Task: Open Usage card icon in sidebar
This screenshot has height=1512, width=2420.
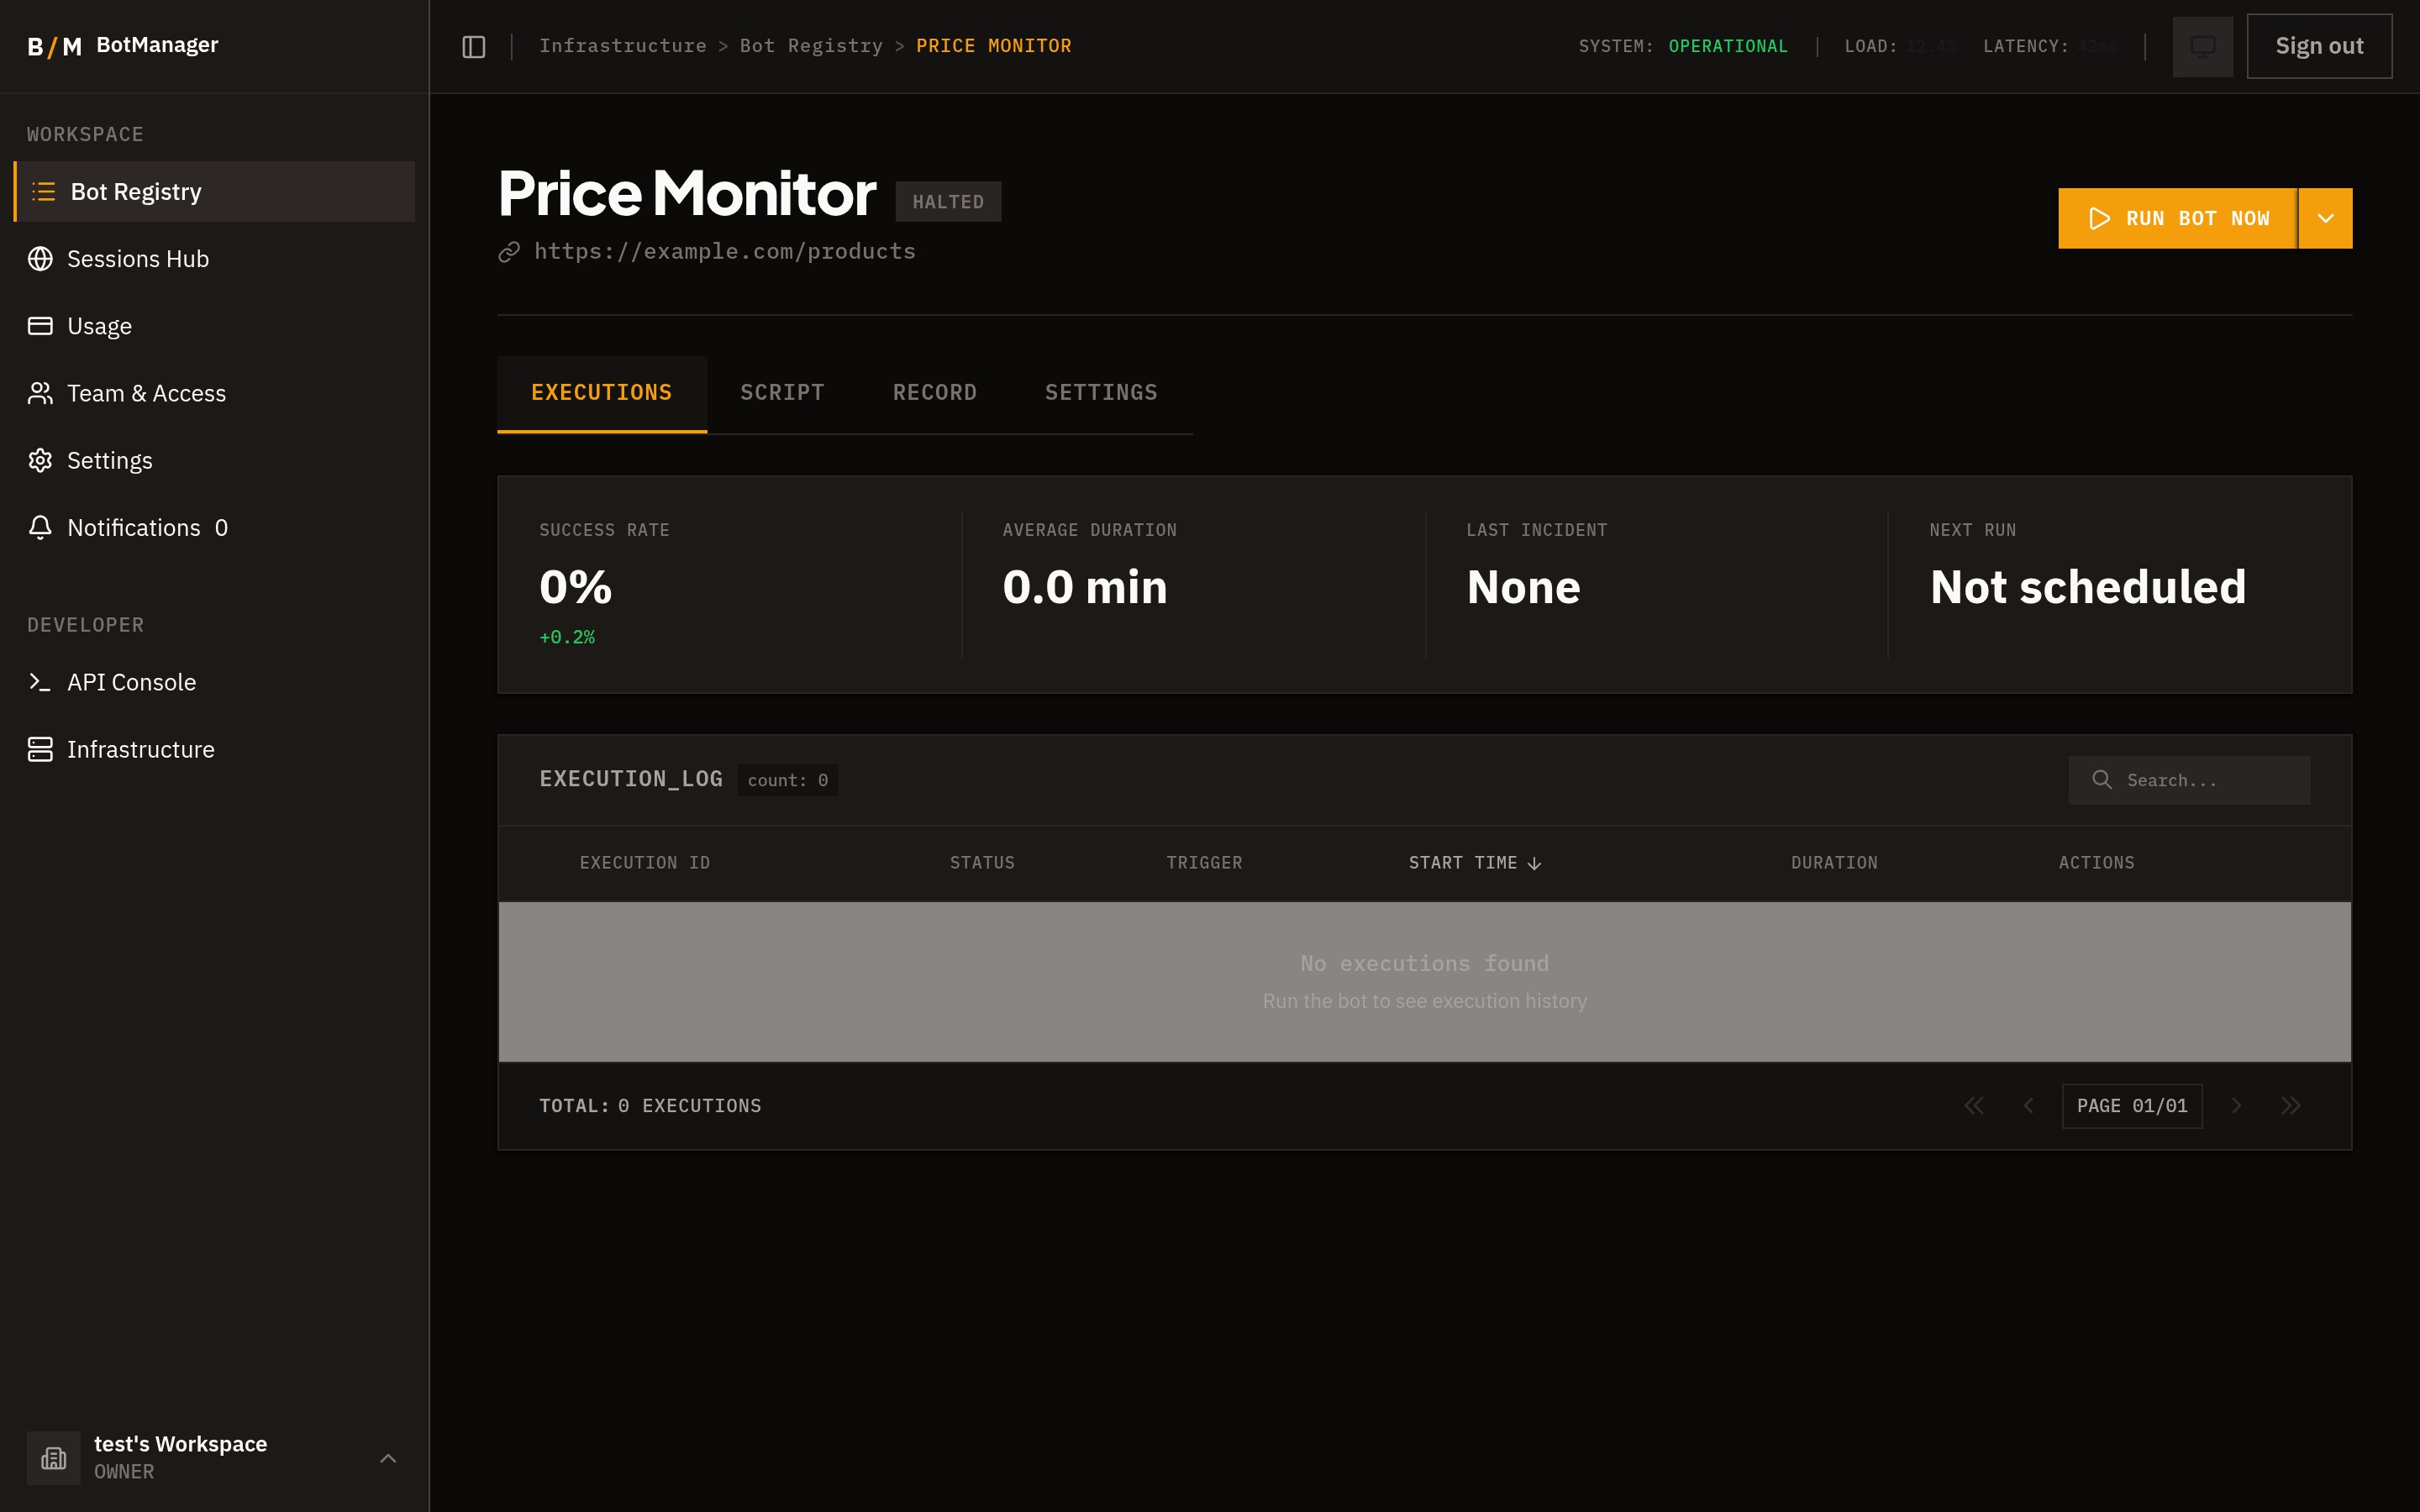Action: (40, 326)
